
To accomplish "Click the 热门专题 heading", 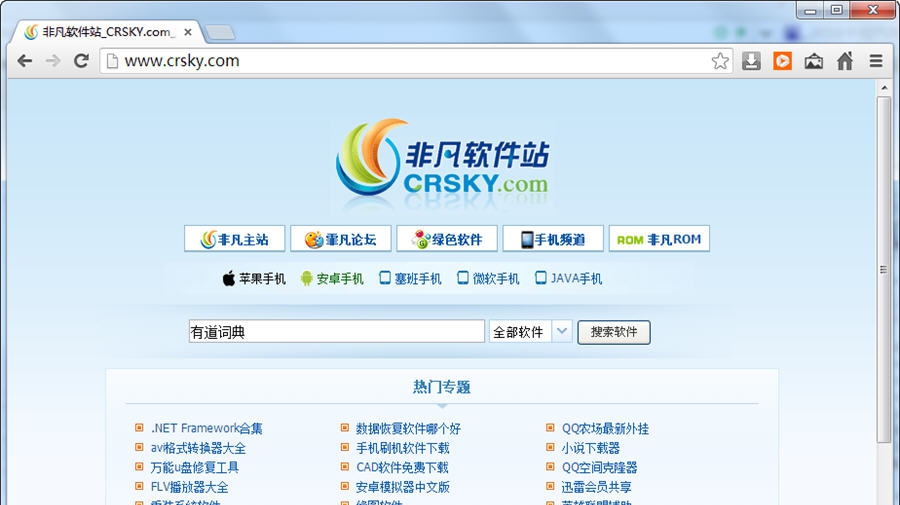I will [442, 387].
